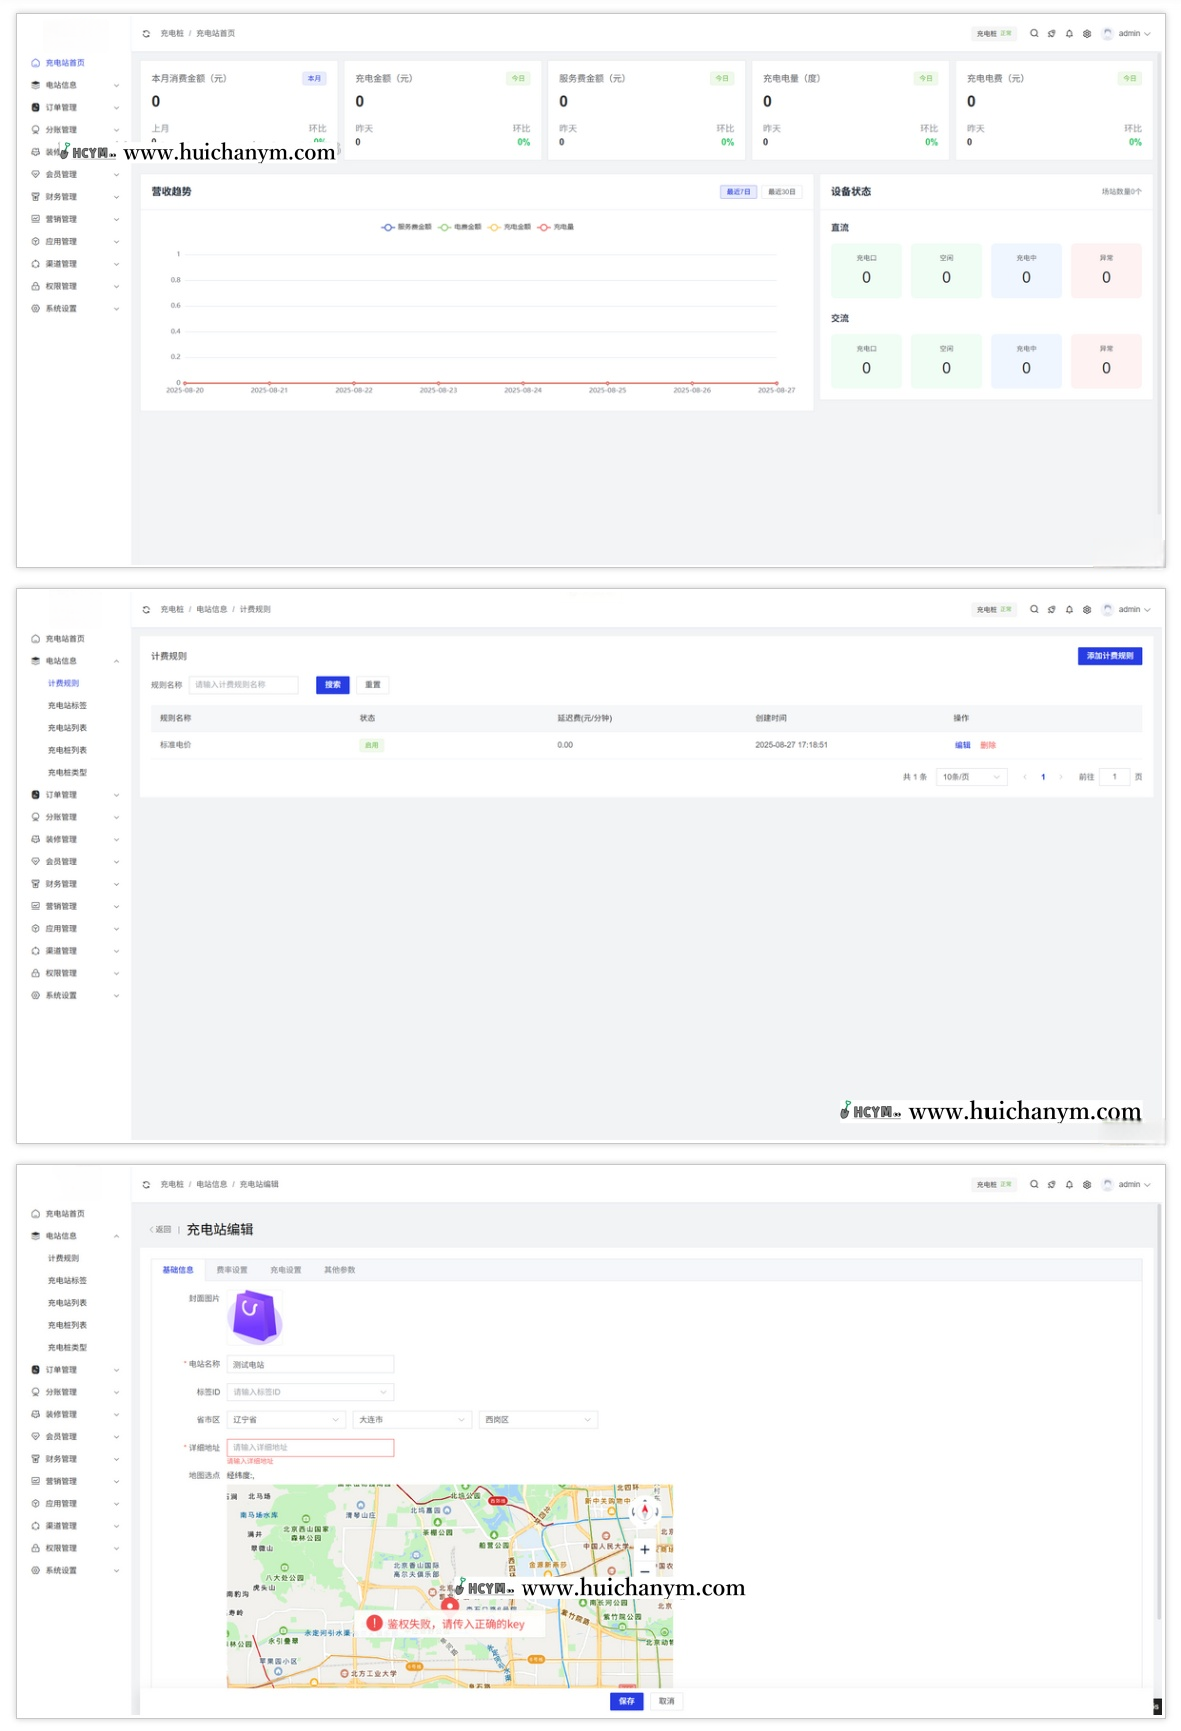1181x1731 pixels.
Task: Click the 添加计费规则 button
Action: [1110, 656]
